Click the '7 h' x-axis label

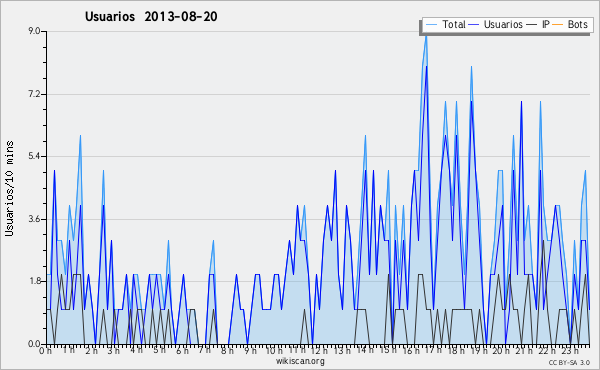(x=205, y=350)
